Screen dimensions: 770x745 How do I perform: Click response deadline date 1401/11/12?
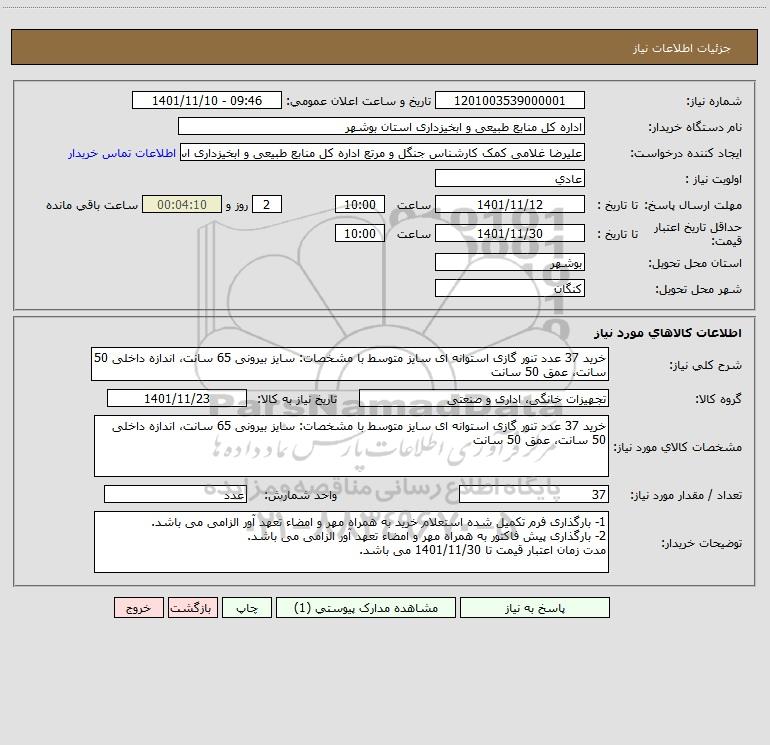point(510,205)
